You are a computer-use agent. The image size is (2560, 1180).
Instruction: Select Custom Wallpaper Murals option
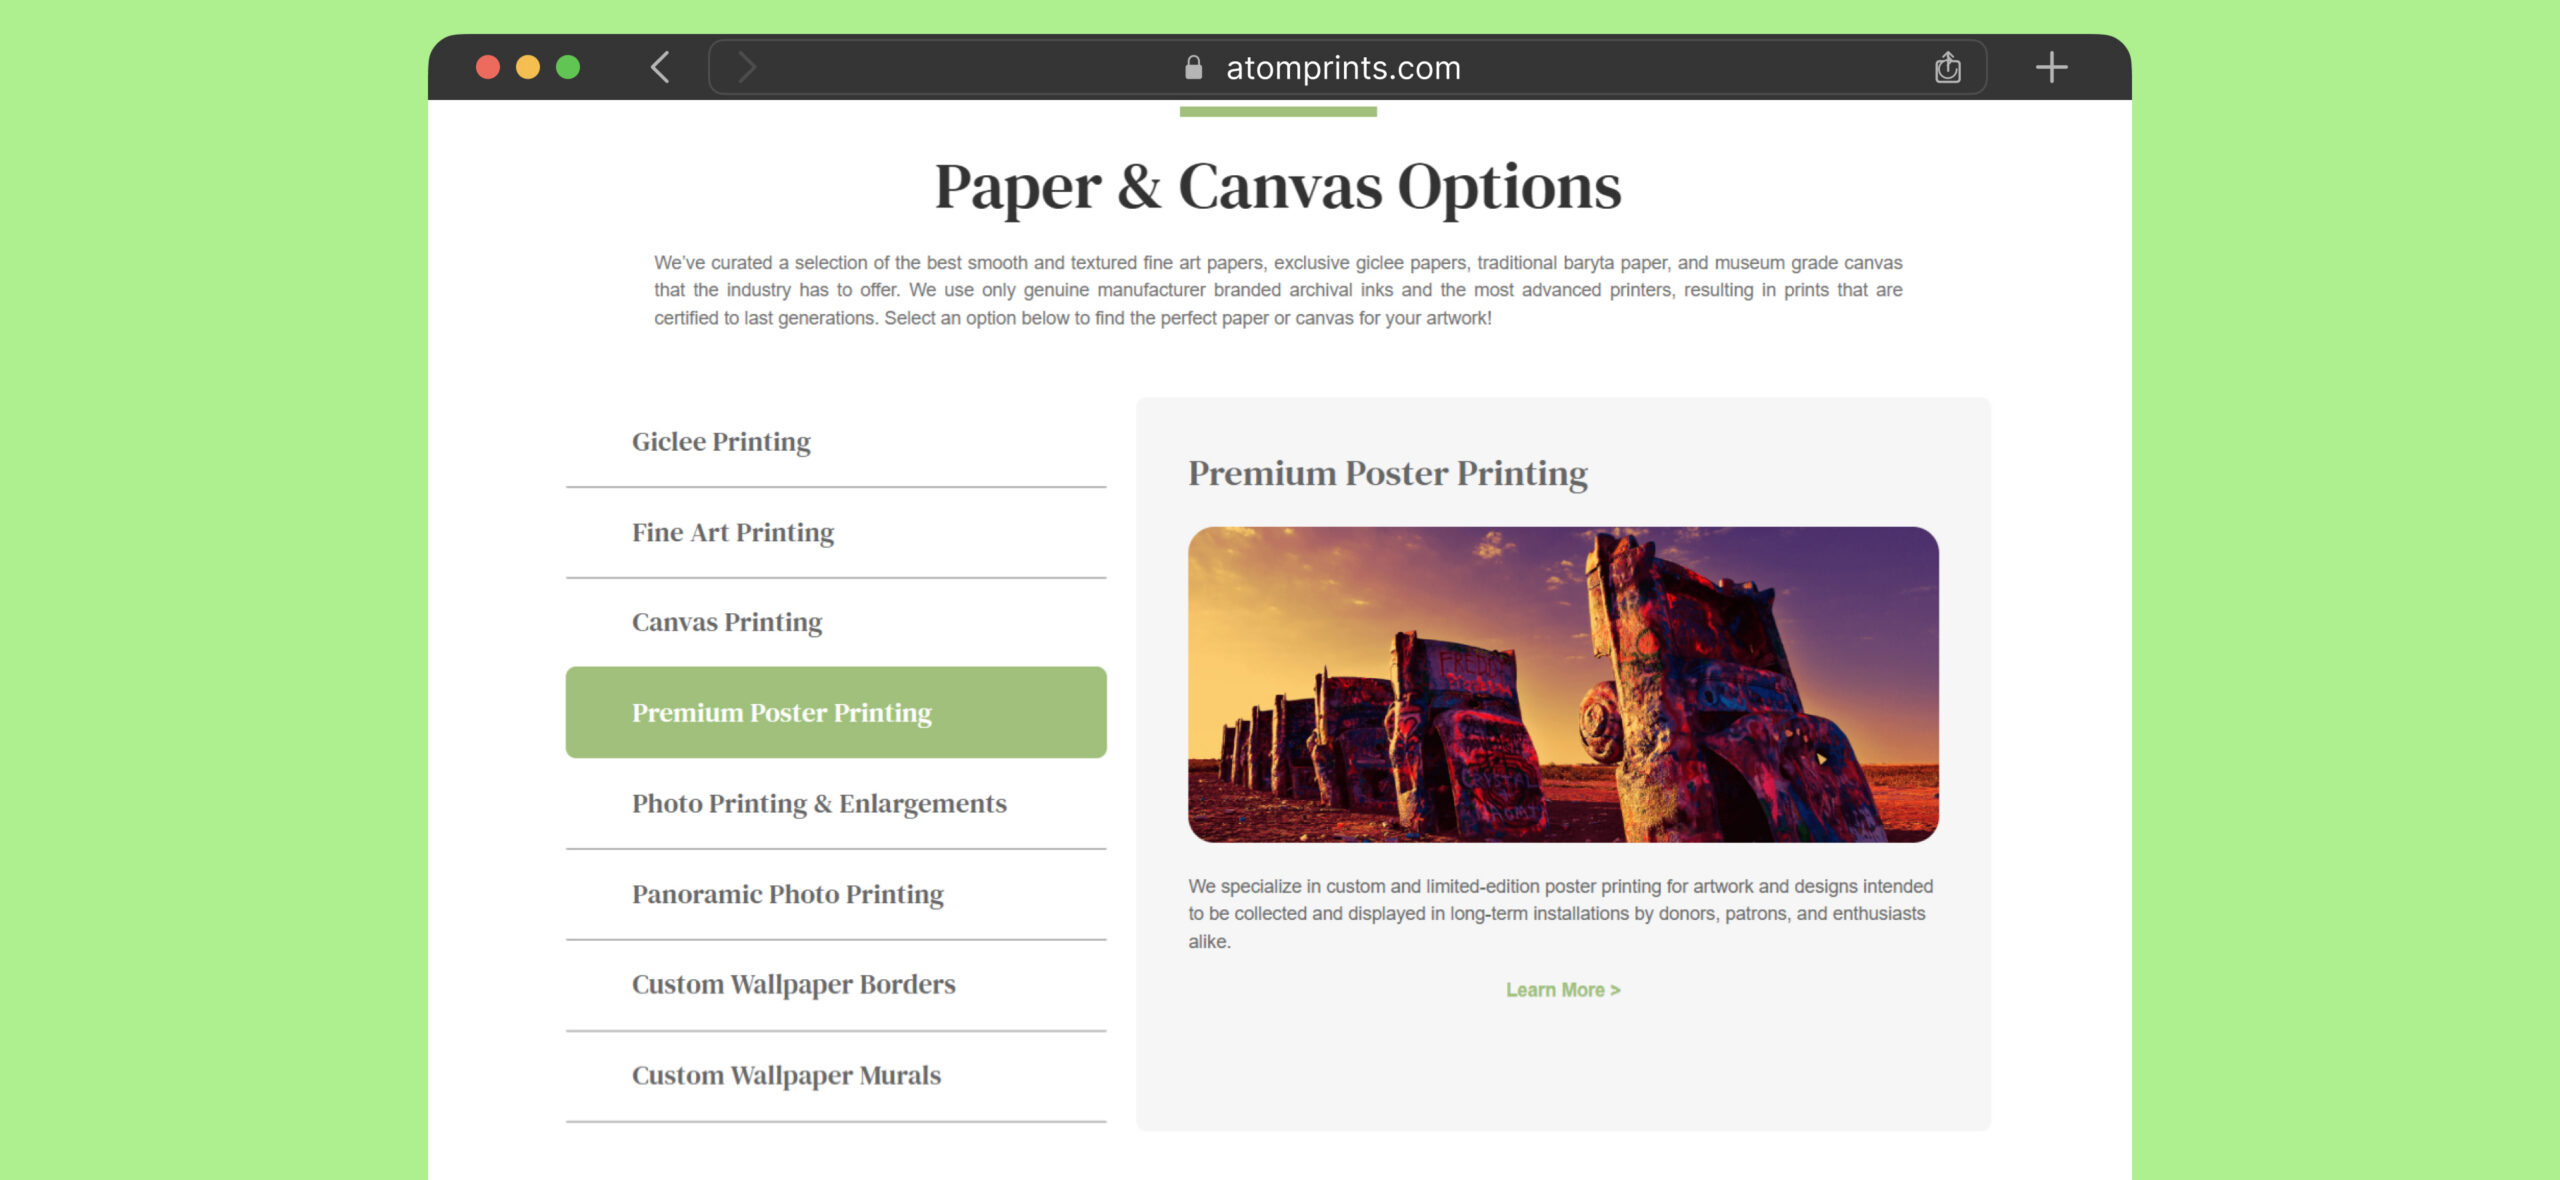(836, 1076)
